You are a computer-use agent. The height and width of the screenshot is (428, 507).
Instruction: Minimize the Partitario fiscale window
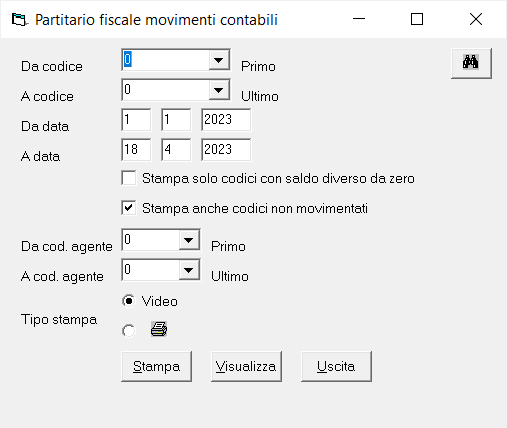coord(359,19)
